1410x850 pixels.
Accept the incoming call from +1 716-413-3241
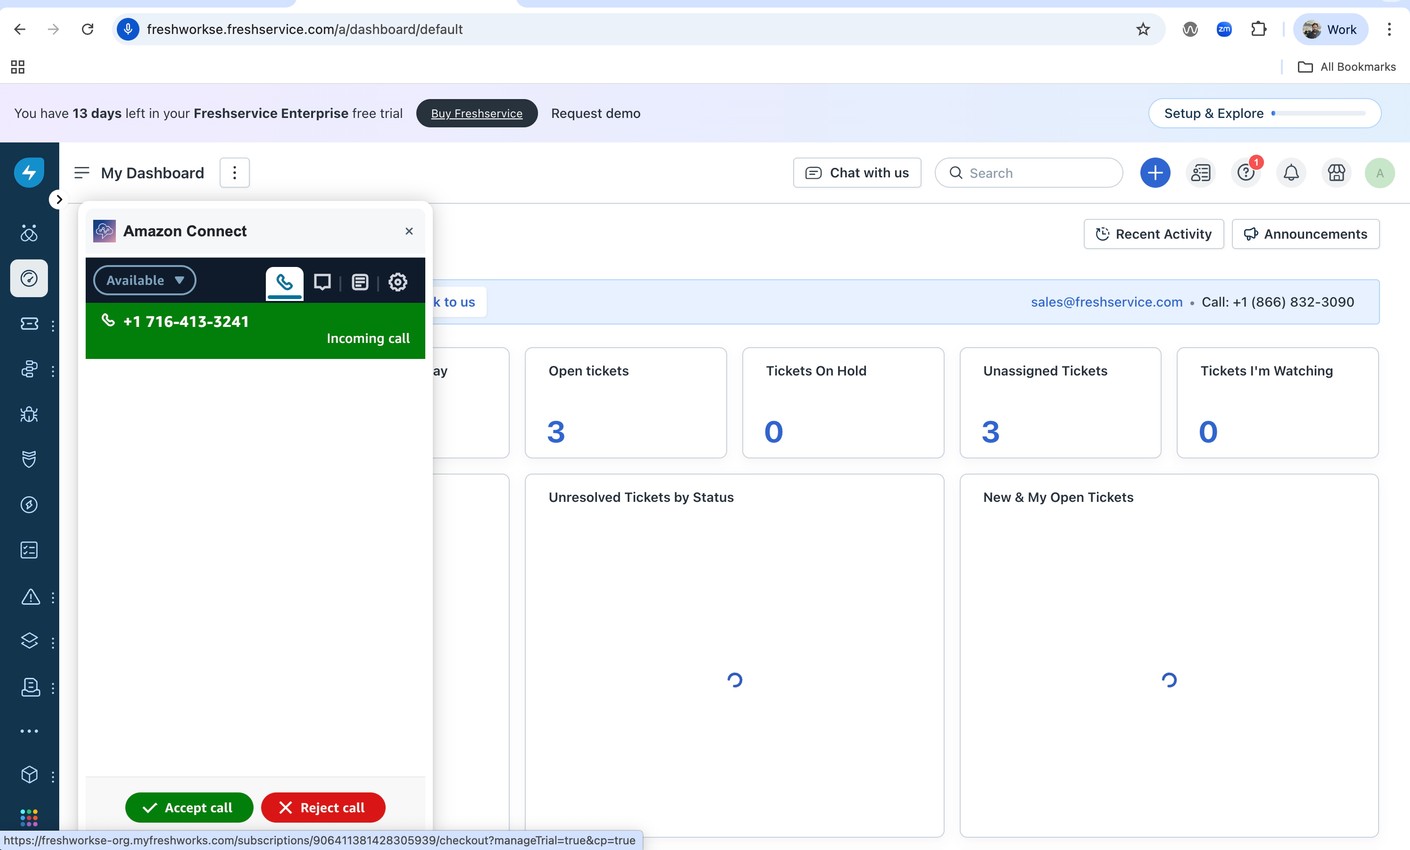pos(189,807)
